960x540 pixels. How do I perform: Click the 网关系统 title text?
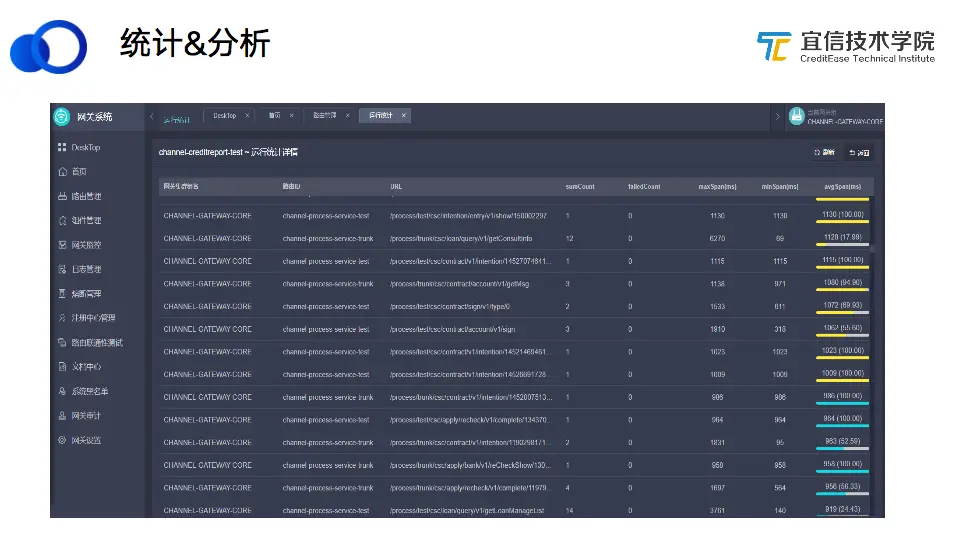click(x=94, y=117)
